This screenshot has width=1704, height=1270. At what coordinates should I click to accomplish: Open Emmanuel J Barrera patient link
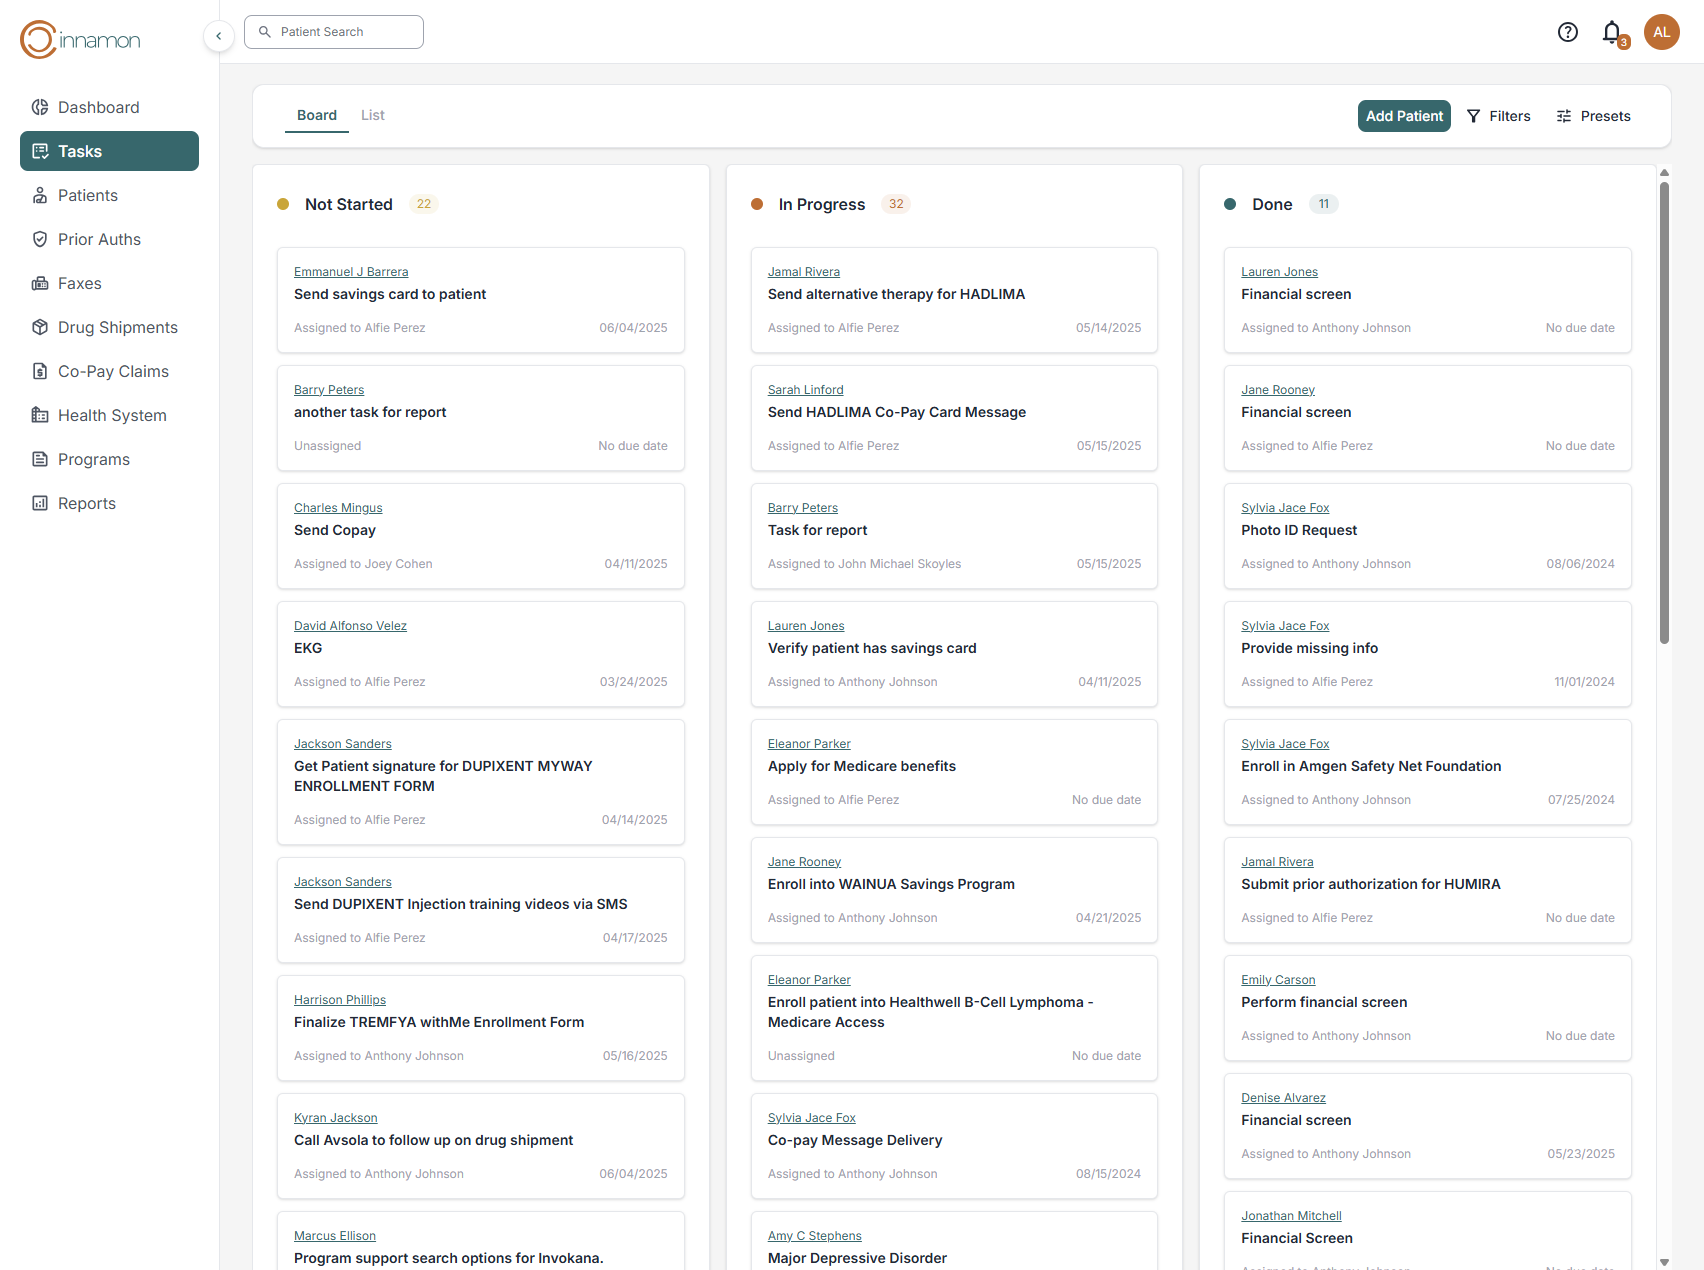[x=351, y=272]
